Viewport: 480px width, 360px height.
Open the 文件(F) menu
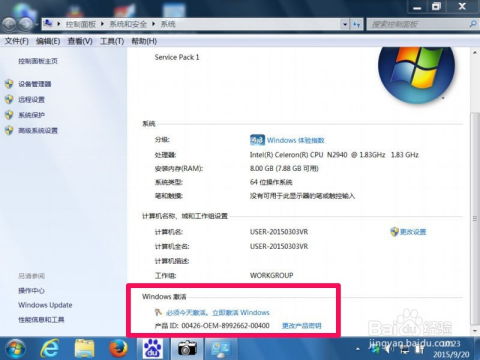[x=17, y=41]
